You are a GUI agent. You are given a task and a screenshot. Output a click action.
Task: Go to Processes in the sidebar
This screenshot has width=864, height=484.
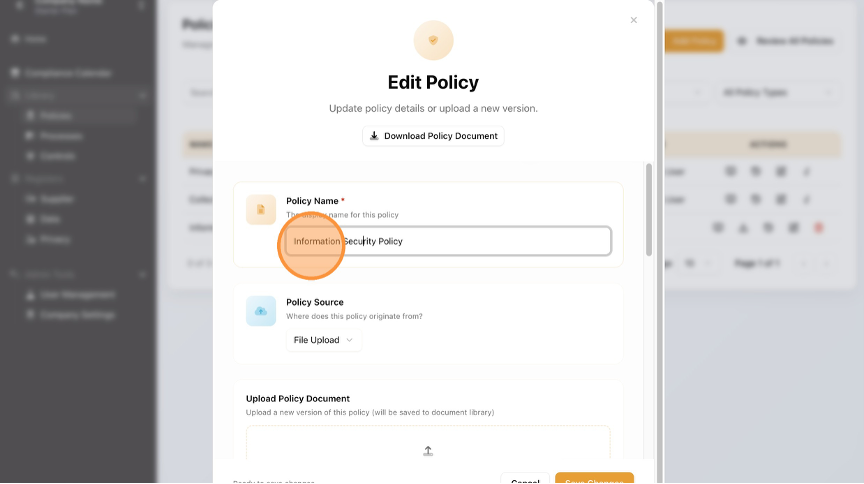pyautogui.click(x=61, y=136)
